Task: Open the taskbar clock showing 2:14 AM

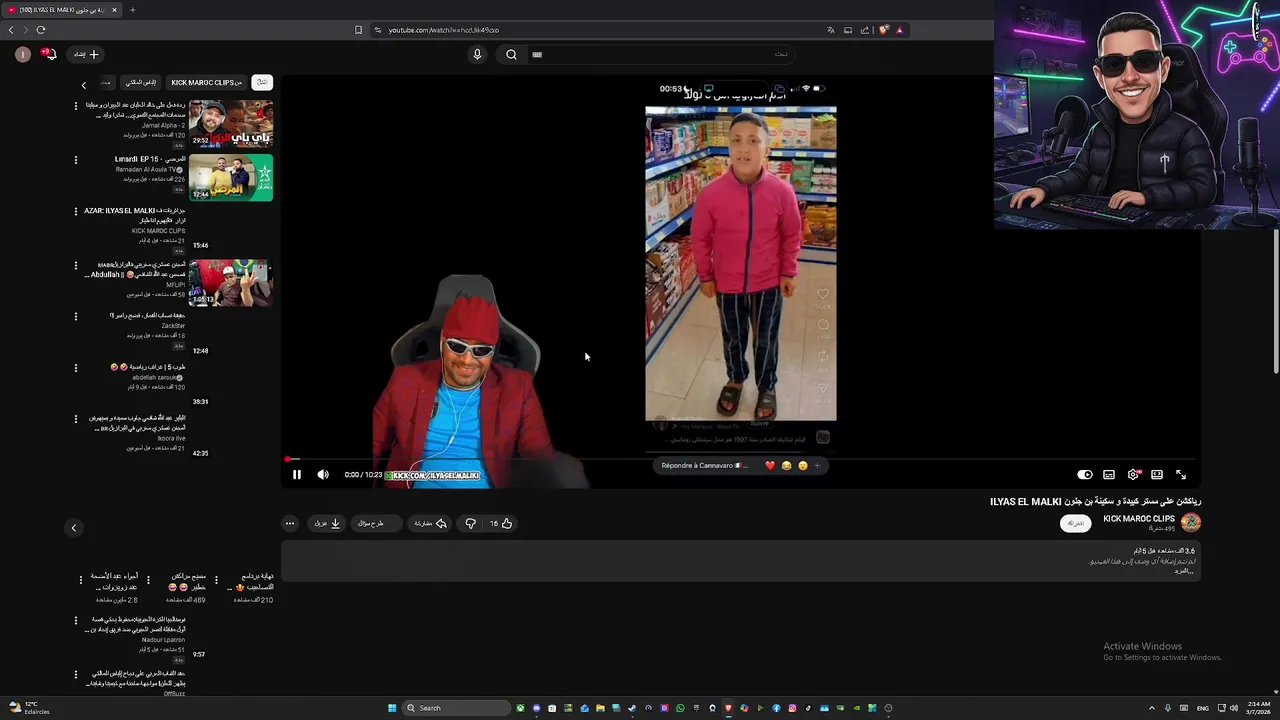Action: 1258,708
